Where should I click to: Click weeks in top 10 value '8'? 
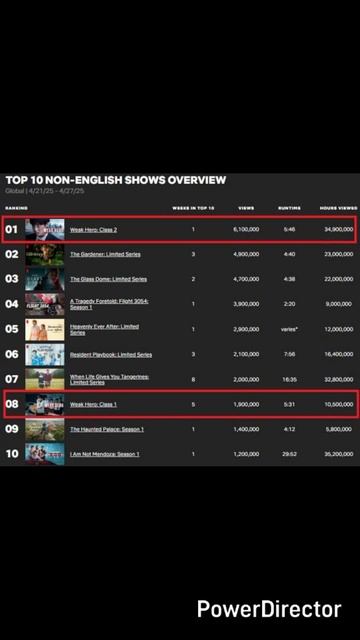193,380
